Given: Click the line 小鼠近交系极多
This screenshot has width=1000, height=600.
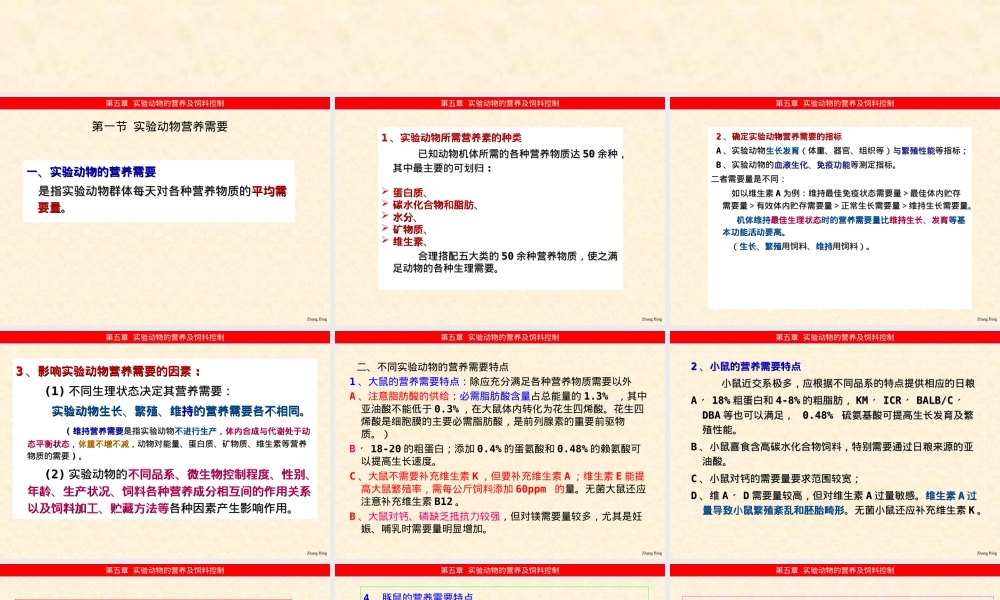Looking at the screenshot, I should pyautogui.click(x=848, y=383).
